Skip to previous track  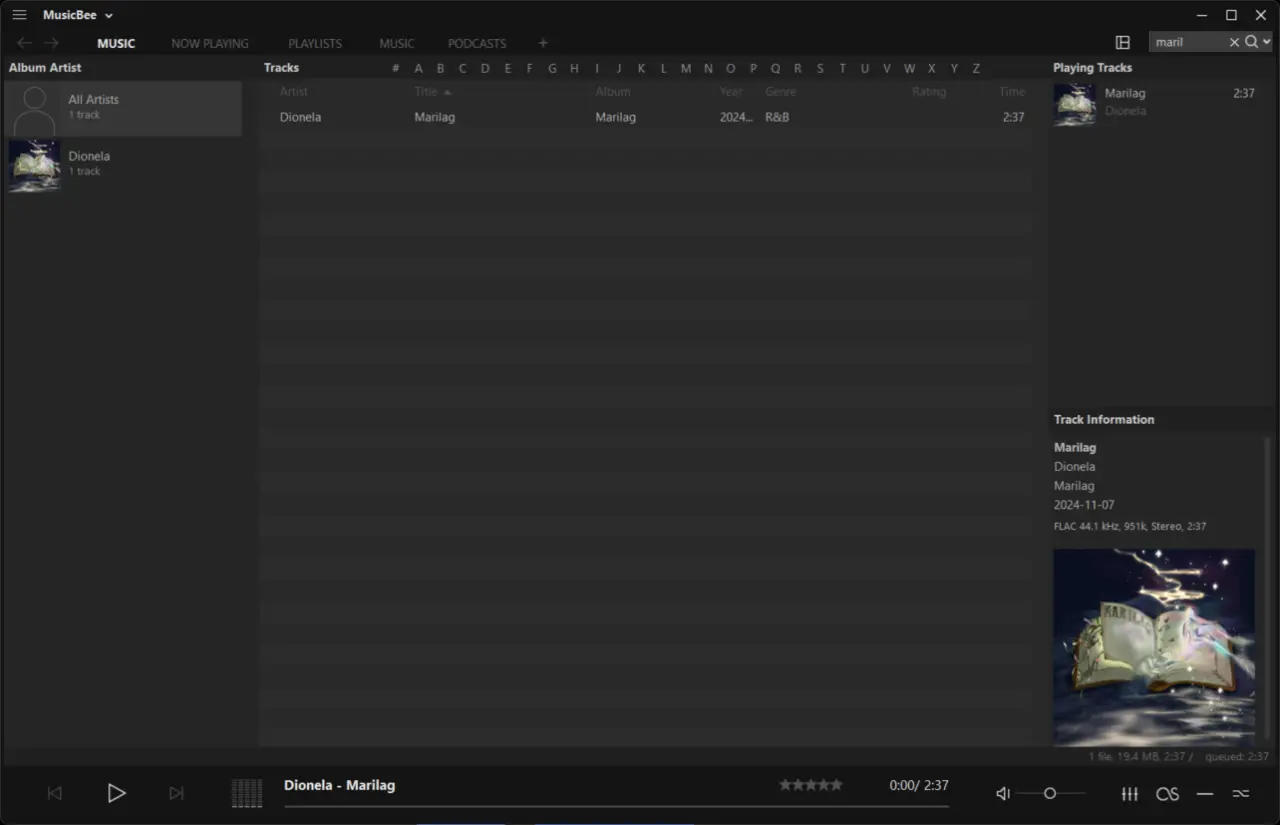55,793
